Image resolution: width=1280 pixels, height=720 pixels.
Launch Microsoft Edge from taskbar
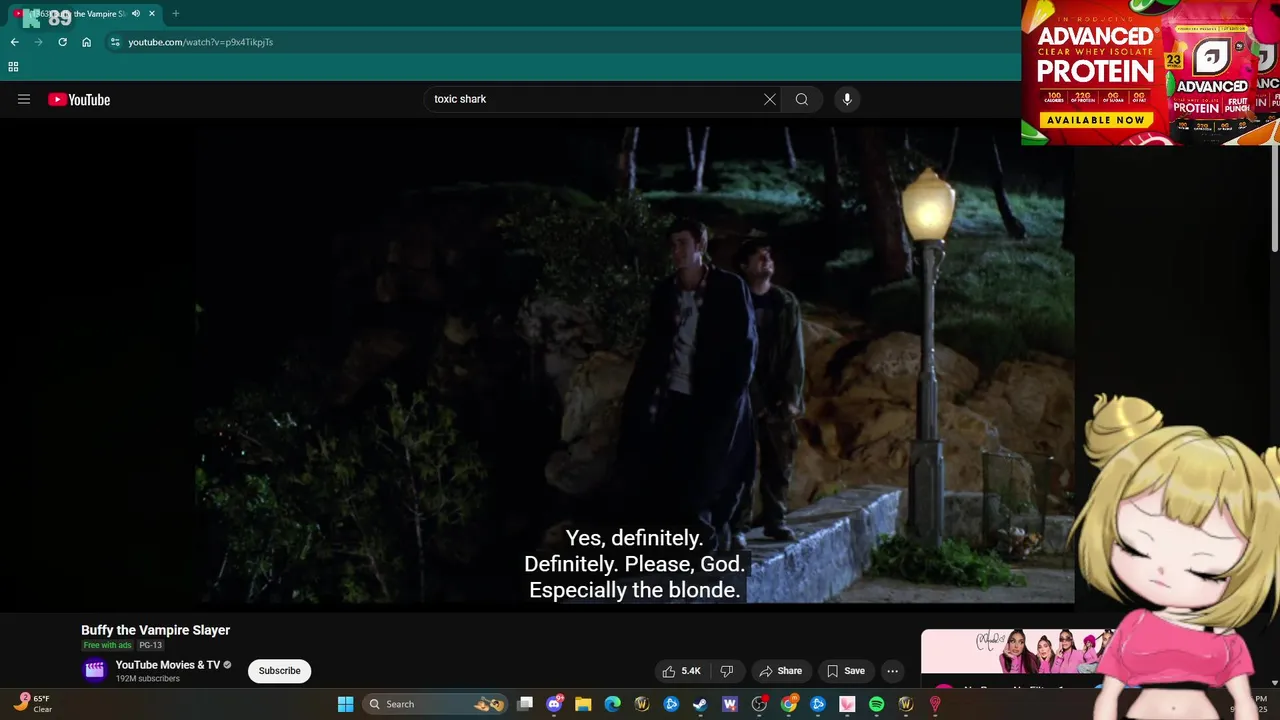(x=612, y=704)
